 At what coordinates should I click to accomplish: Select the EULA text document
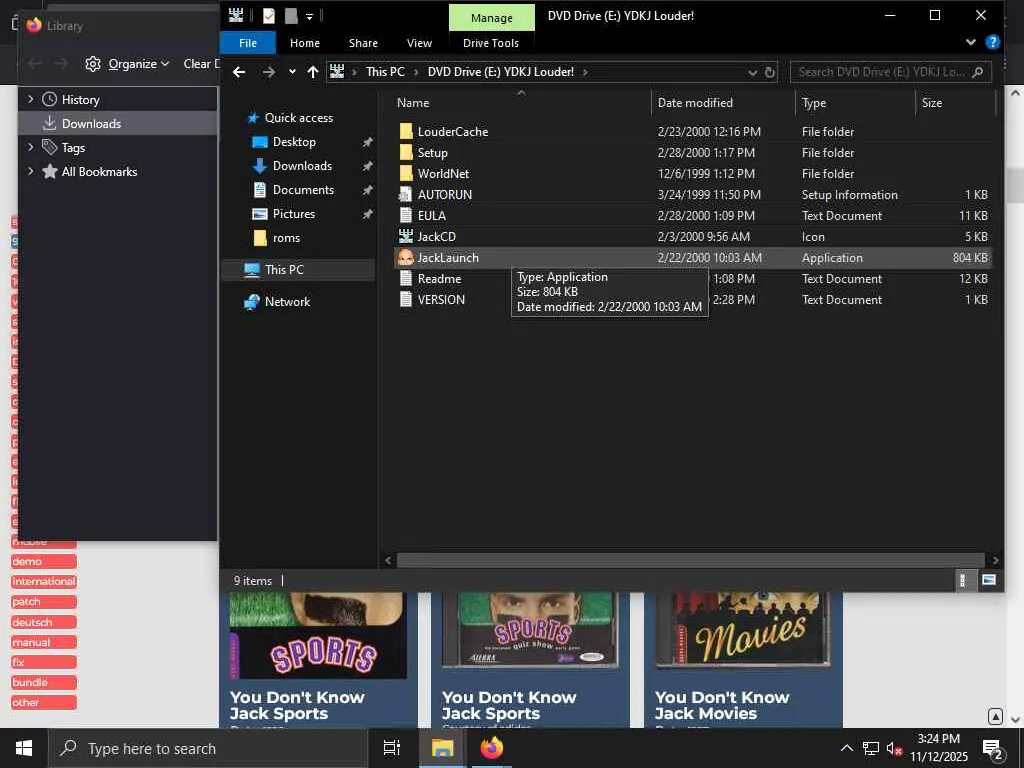click(x=432, y=216)
